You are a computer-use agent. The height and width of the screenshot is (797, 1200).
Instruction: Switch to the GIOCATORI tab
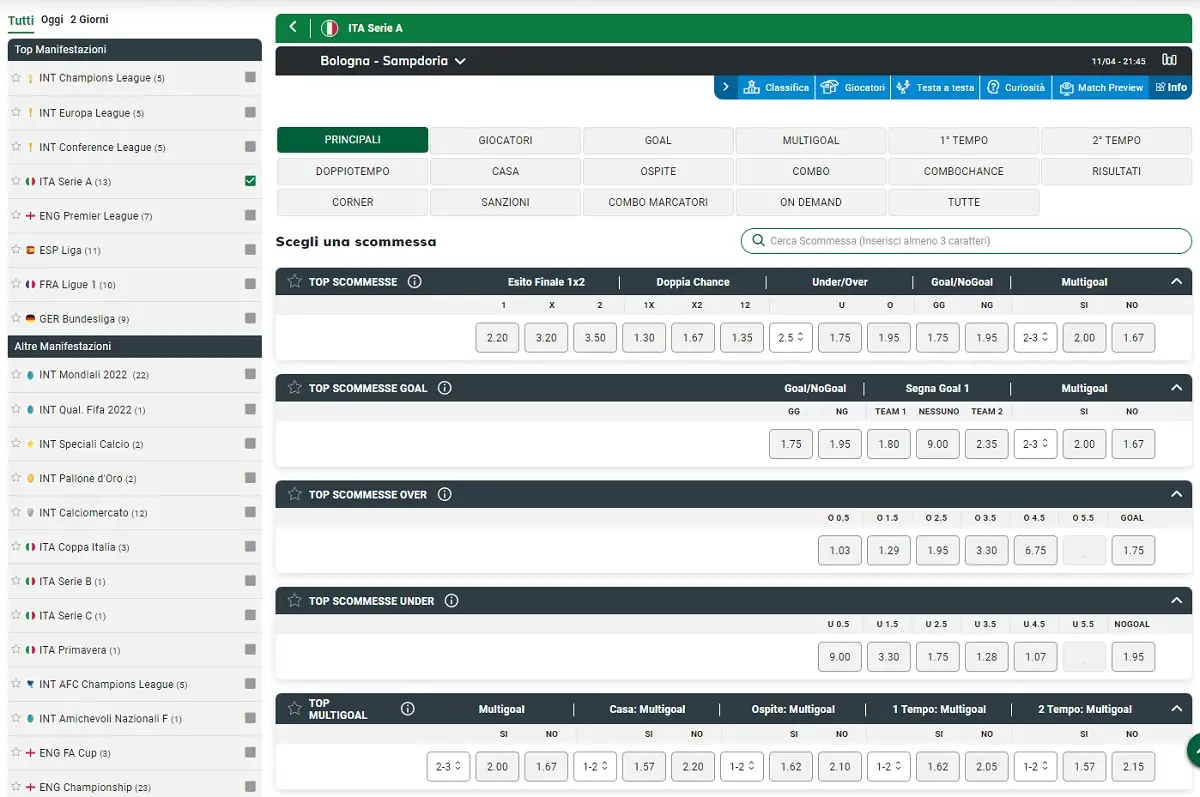[505, 140]
